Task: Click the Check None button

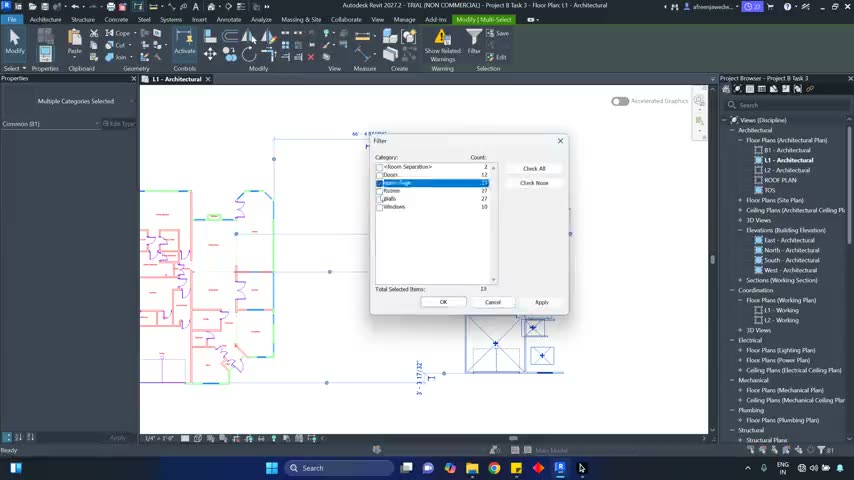Action: (x=534, y=183)
